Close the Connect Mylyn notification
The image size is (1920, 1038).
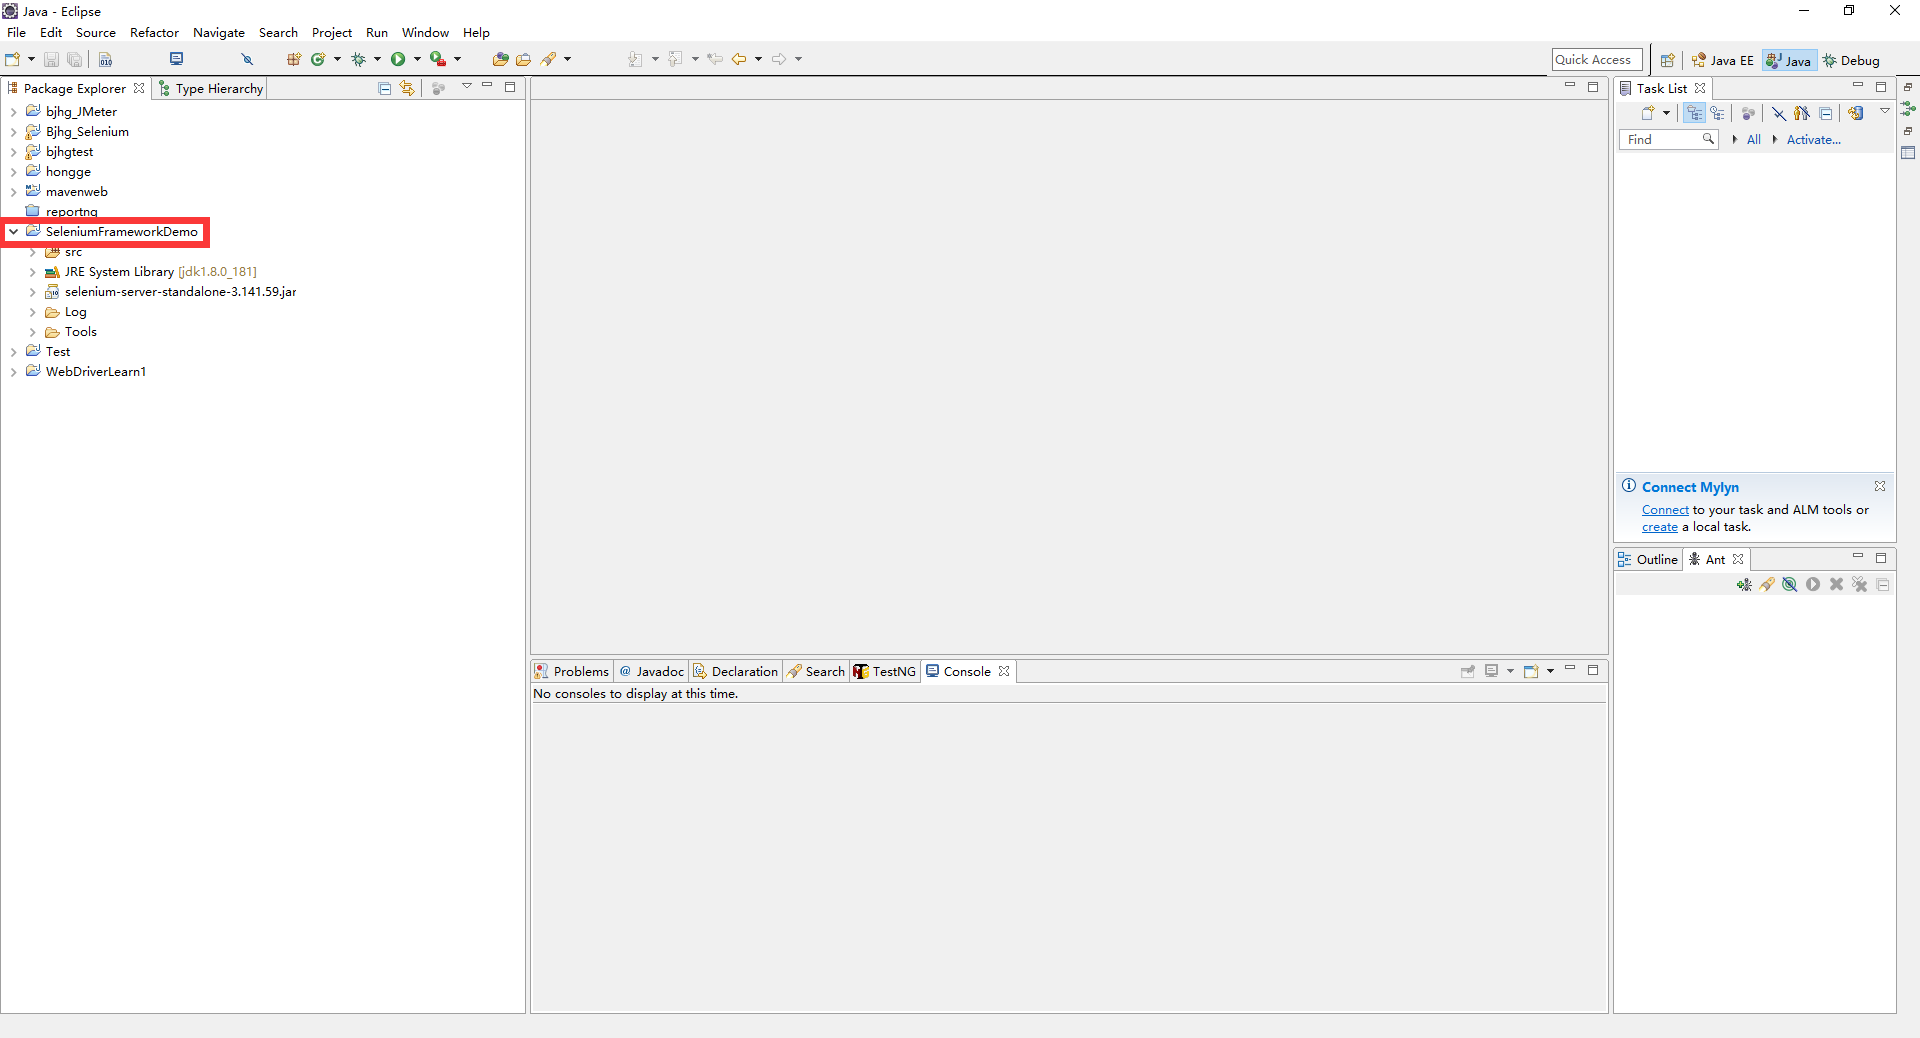[1880, 486]
